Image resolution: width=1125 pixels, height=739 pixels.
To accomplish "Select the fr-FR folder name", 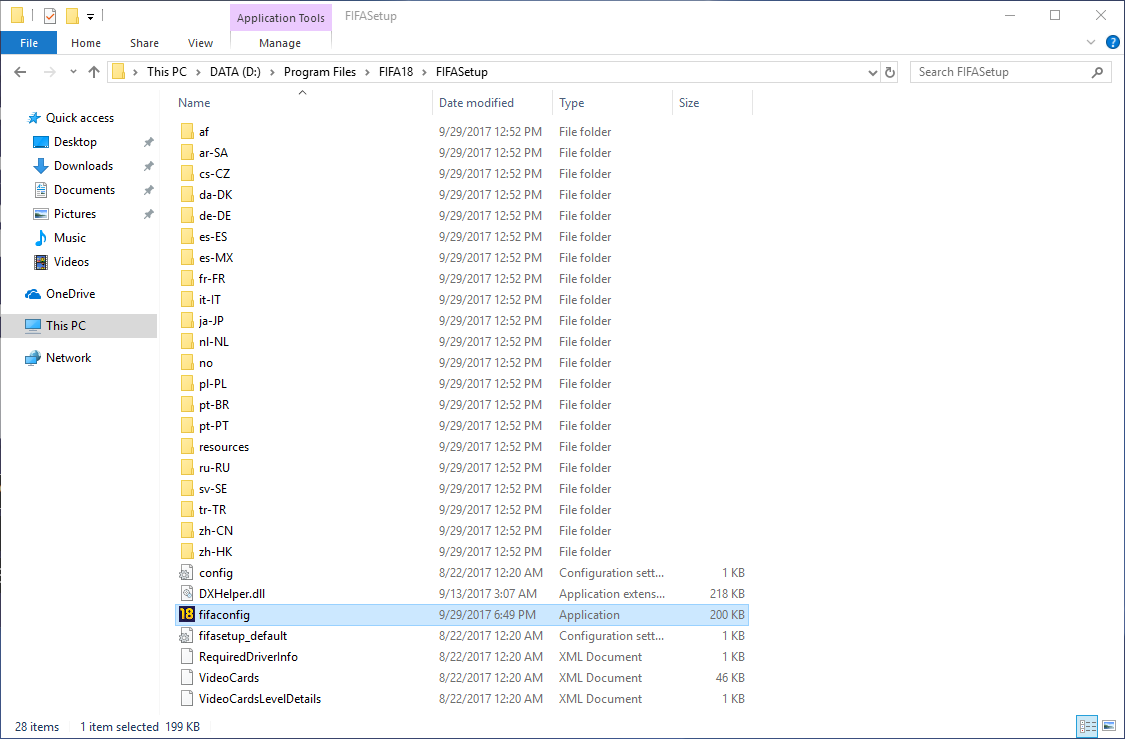I will [x=212, y=278].
